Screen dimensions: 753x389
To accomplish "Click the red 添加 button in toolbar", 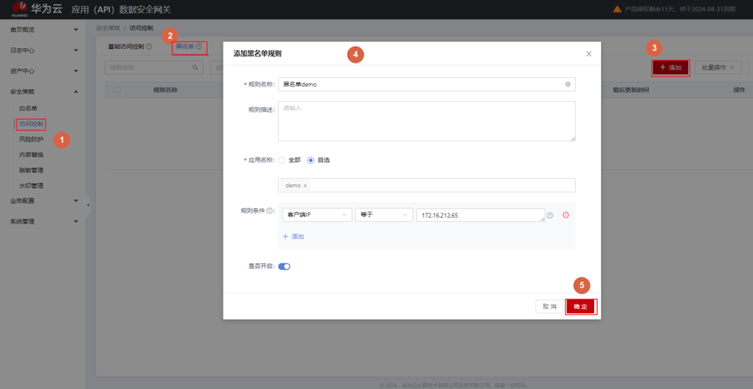I will point(671,68).
